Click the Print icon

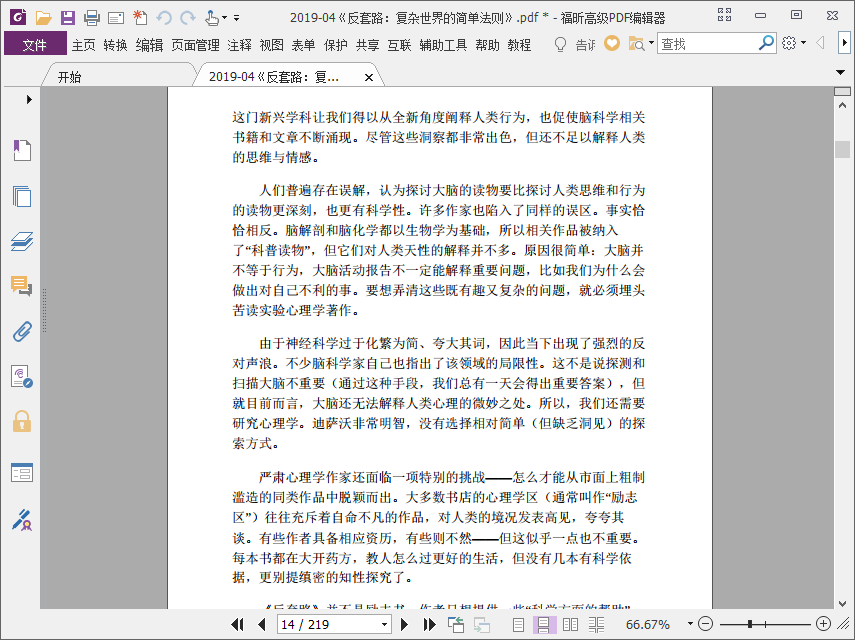click(x=92, y=18)
